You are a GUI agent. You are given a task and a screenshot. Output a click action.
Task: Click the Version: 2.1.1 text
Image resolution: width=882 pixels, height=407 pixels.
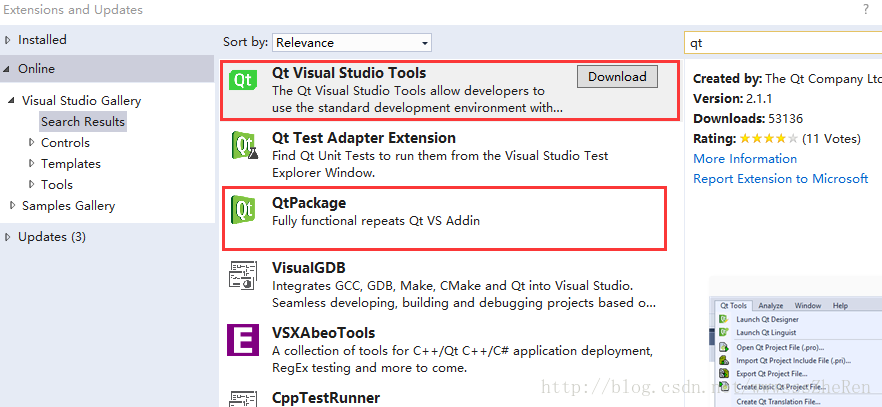point(732,99)
